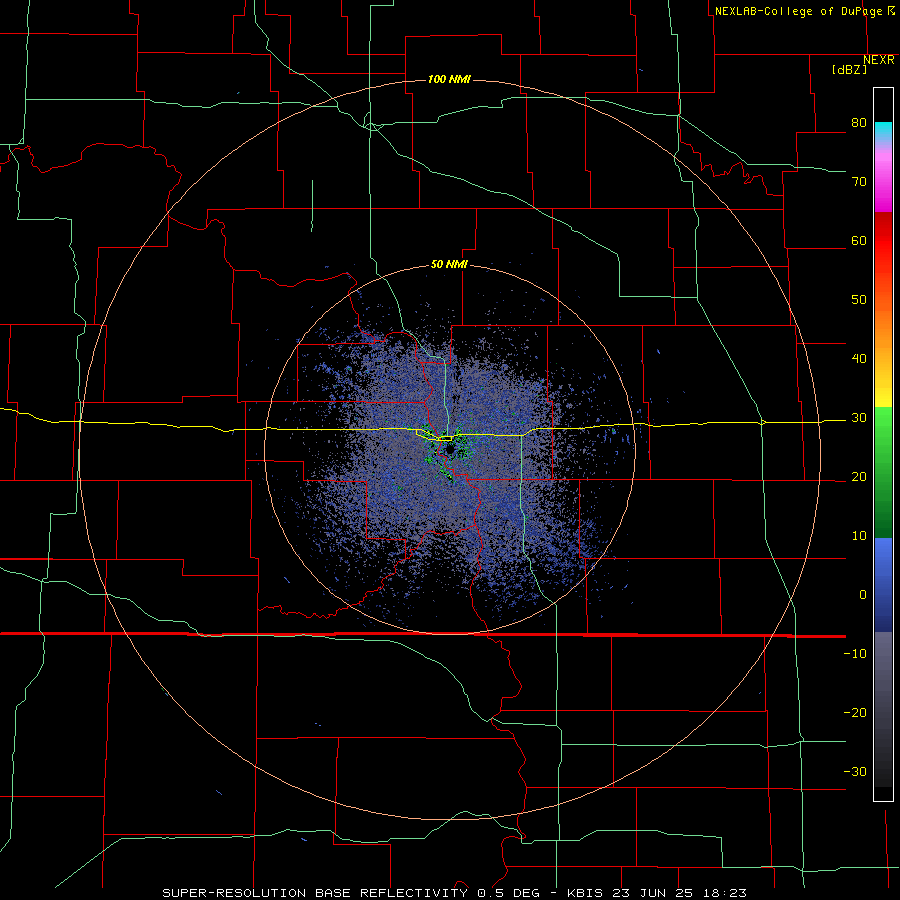Image resolution: width=900 pixels, height=900 pixels.
Task: Click the 0 dBZ scale value
Action: [863, 595]
